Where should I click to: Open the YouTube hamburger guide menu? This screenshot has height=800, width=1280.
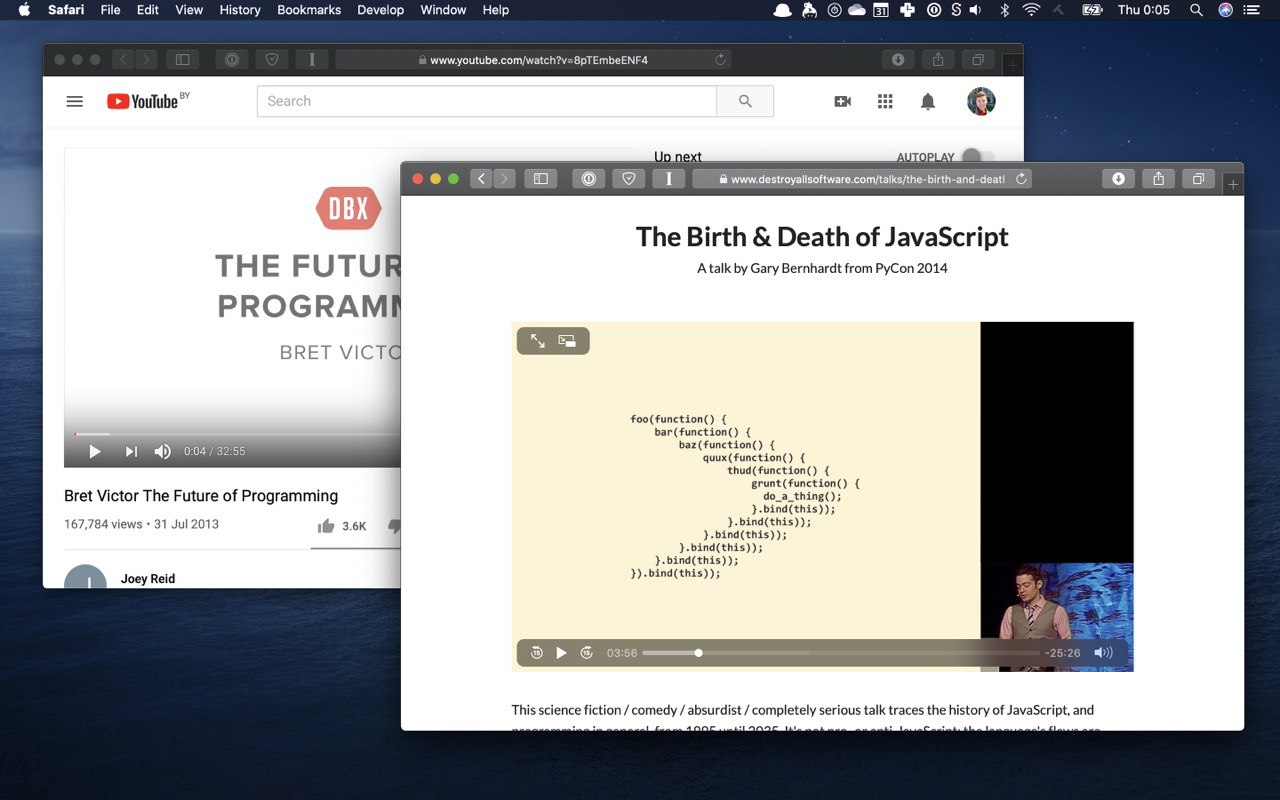(x=74, y=101)
